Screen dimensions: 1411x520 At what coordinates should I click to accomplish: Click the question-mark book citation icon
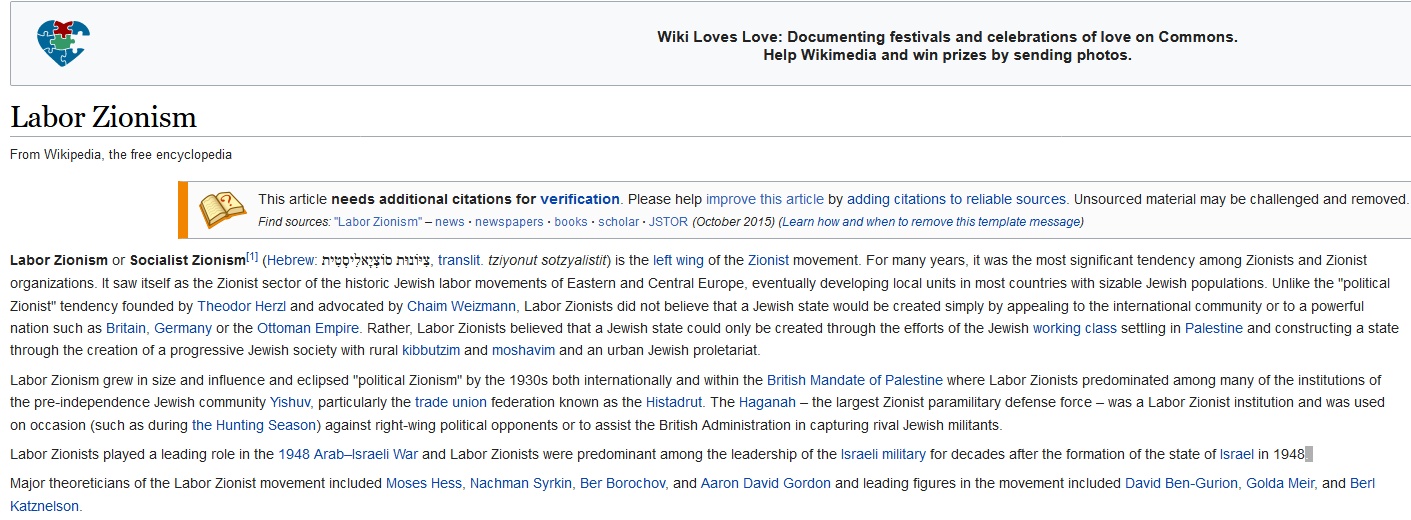[222, 209]
